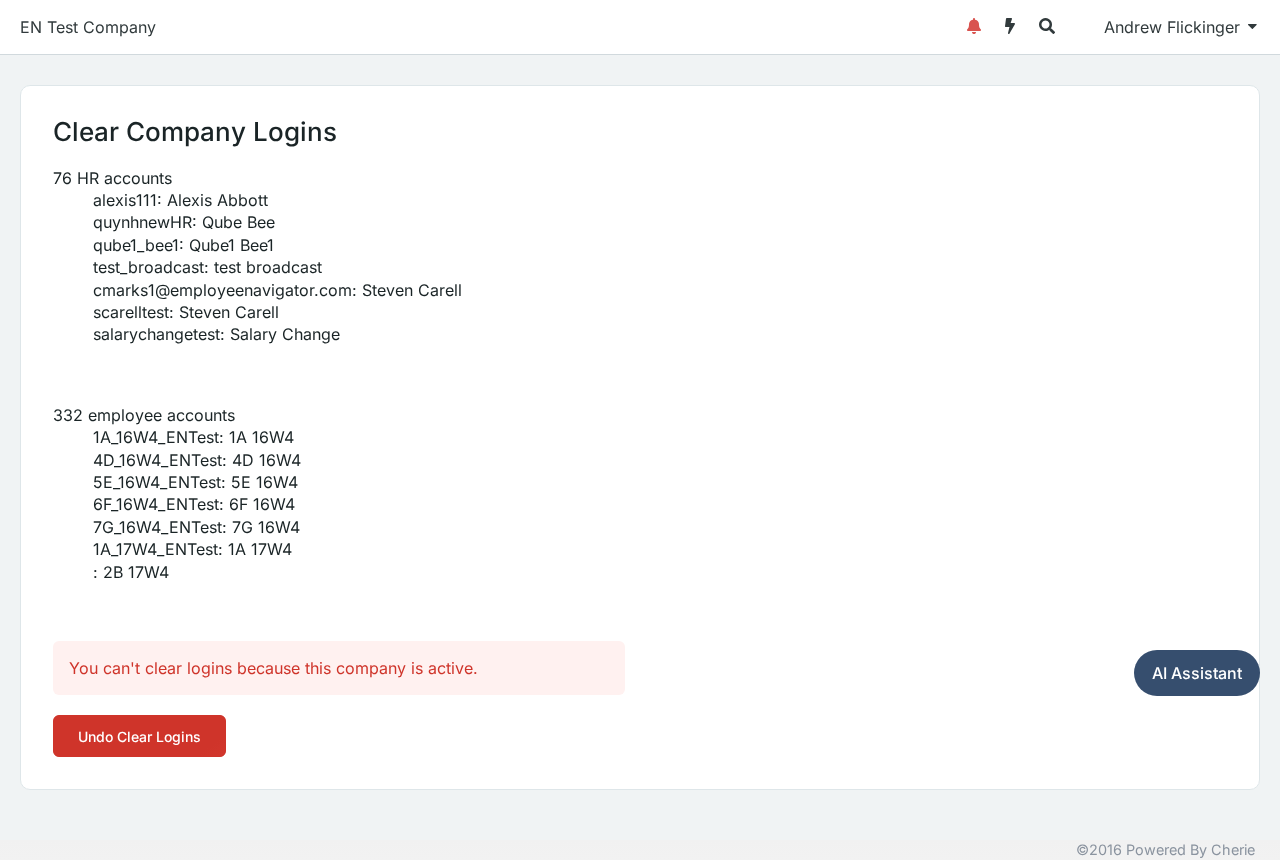Viewport: 1280px width, 860px height.
Task: Click the 332 employee accounts text
Action: [144, 415]
